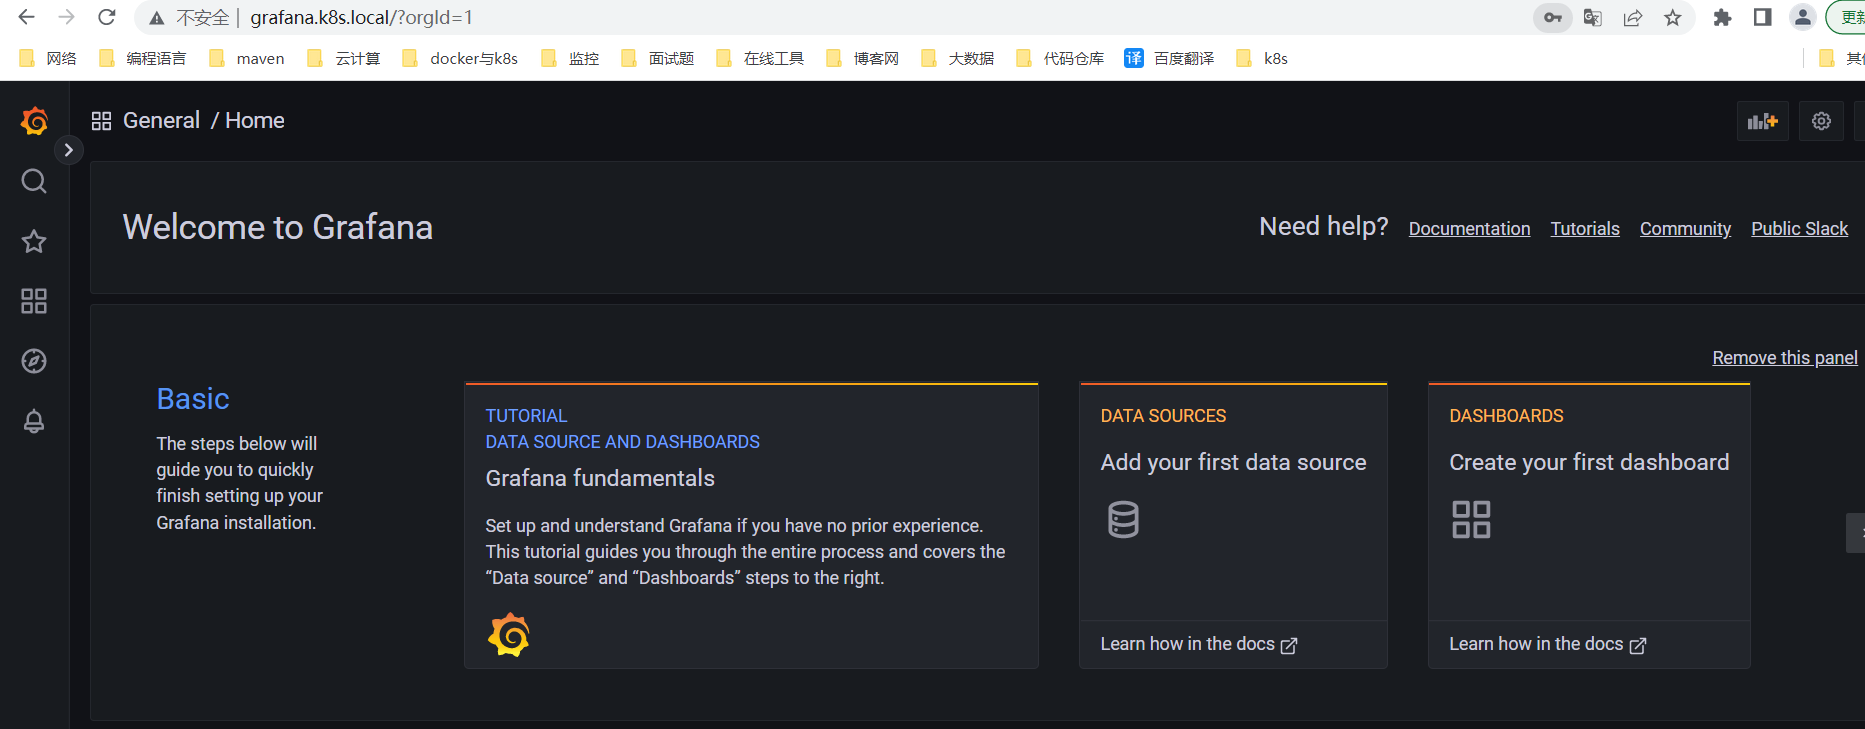This screenshot has width=1865, height=729.
Task: Open the 百度翻译 bookmark
Action: tap(1170, 58)
